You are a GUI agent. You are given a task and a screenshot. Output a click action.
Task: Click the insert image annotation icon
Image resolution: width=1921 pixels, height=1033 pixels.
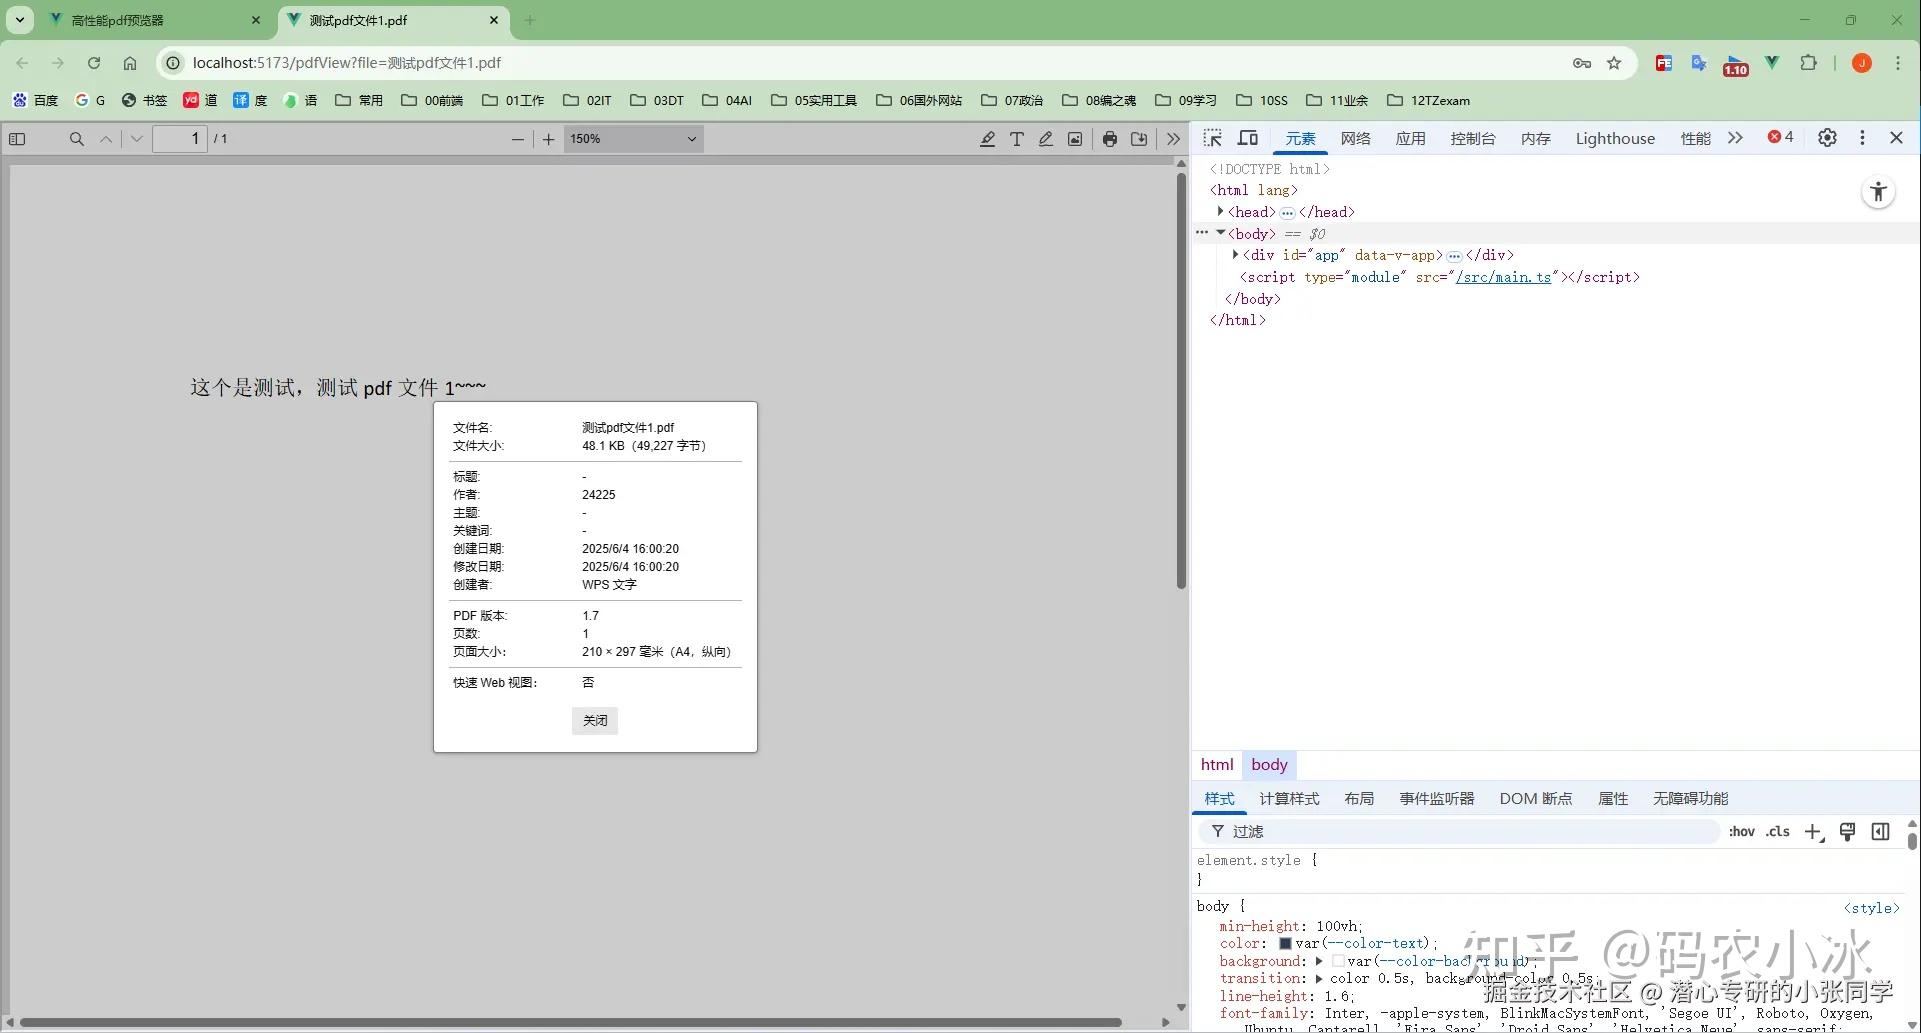coord(1074,139)
